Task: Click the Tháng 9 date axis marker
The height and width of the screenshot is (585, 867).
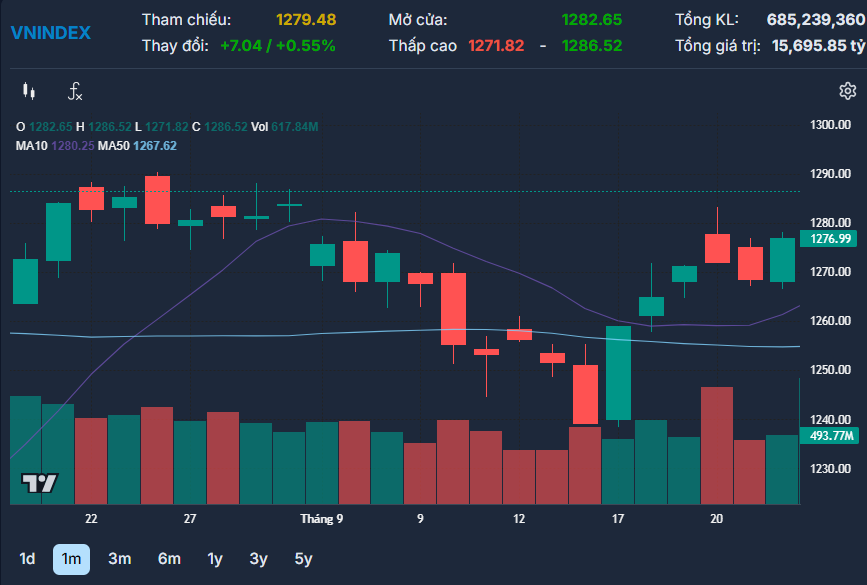Action: (322, 519)
